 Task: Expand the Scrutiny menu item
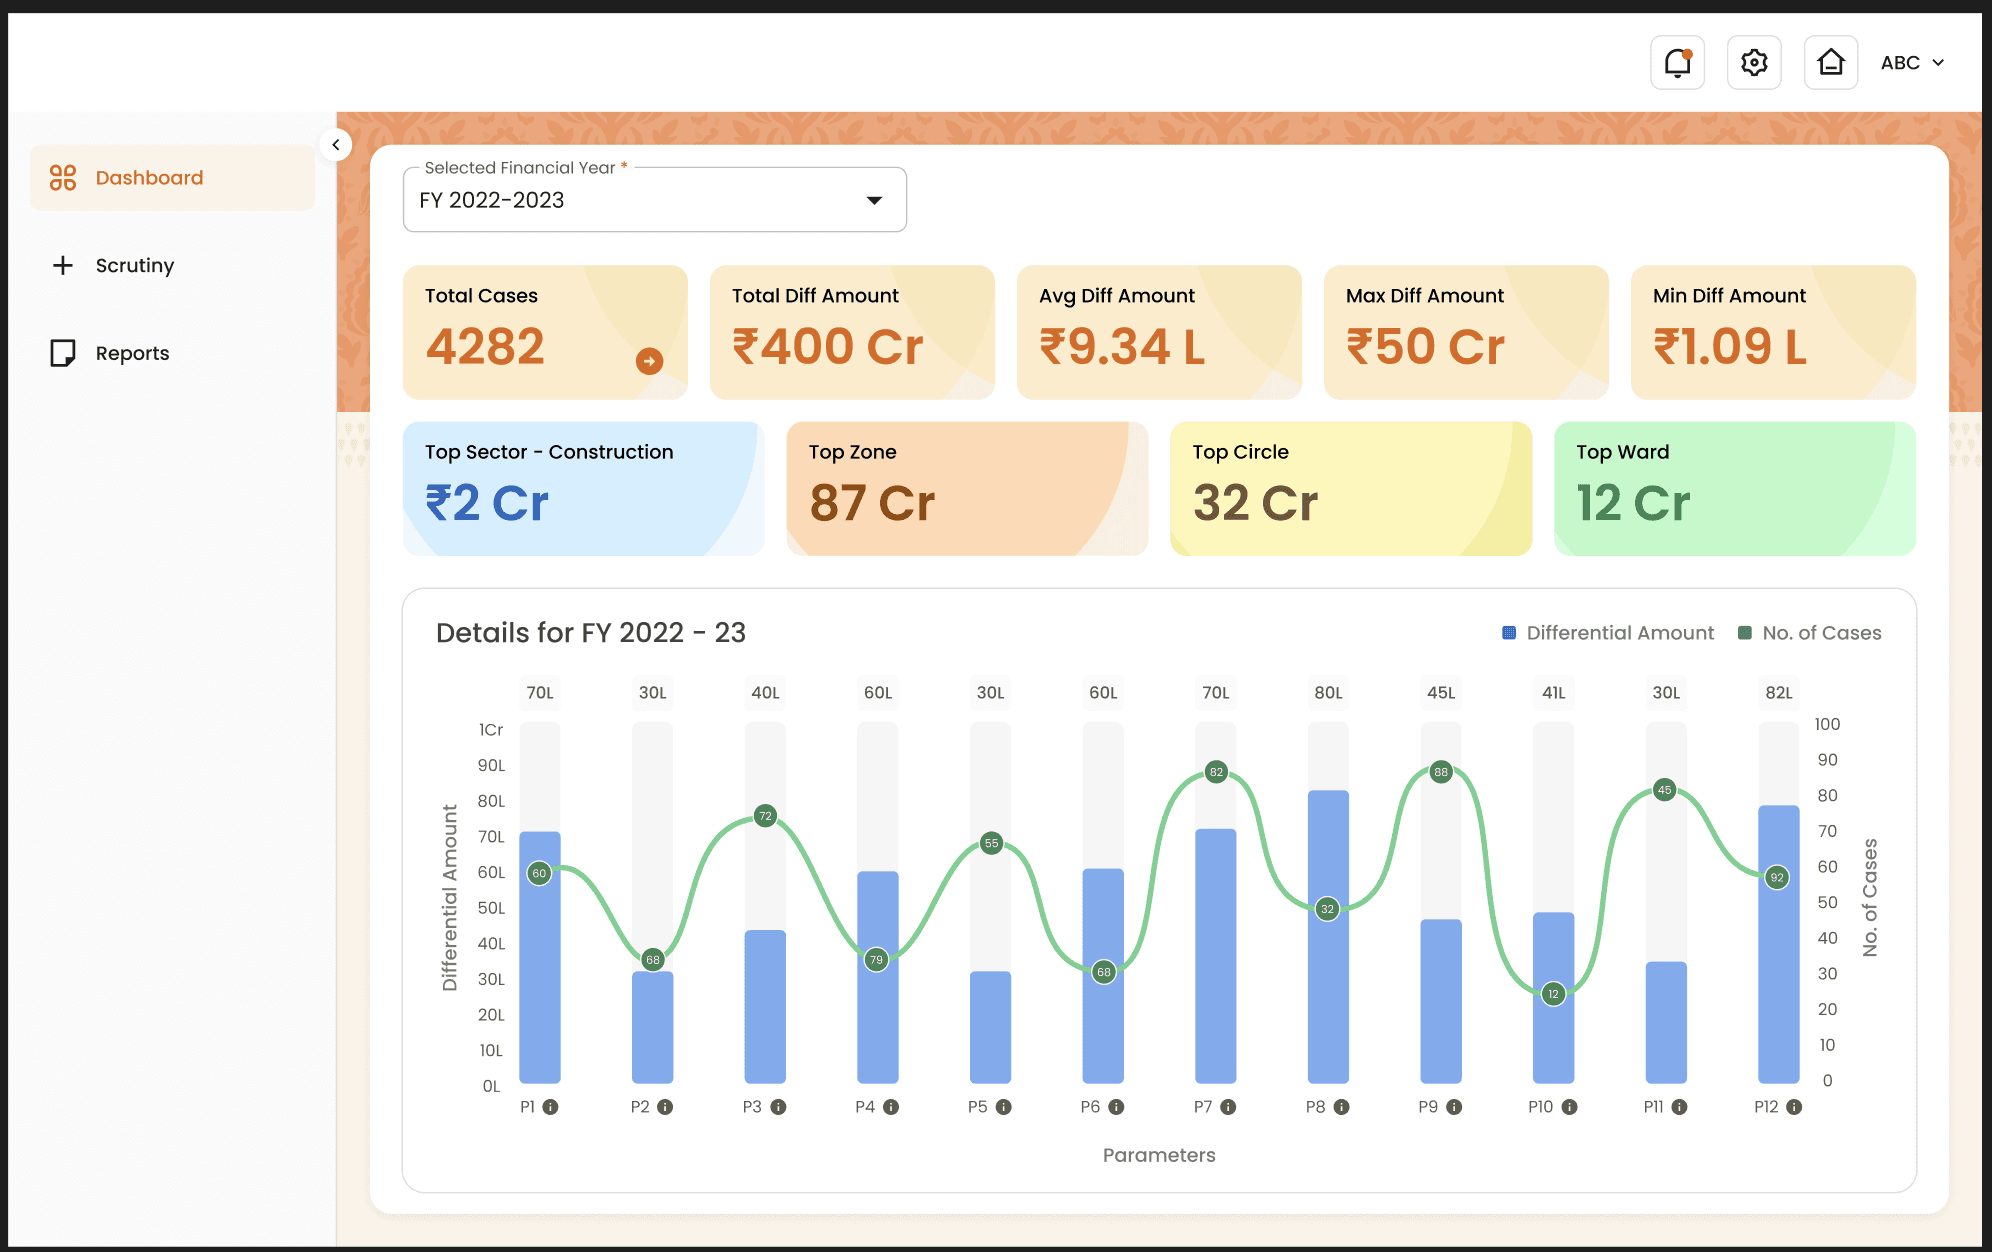coord(134,265)
